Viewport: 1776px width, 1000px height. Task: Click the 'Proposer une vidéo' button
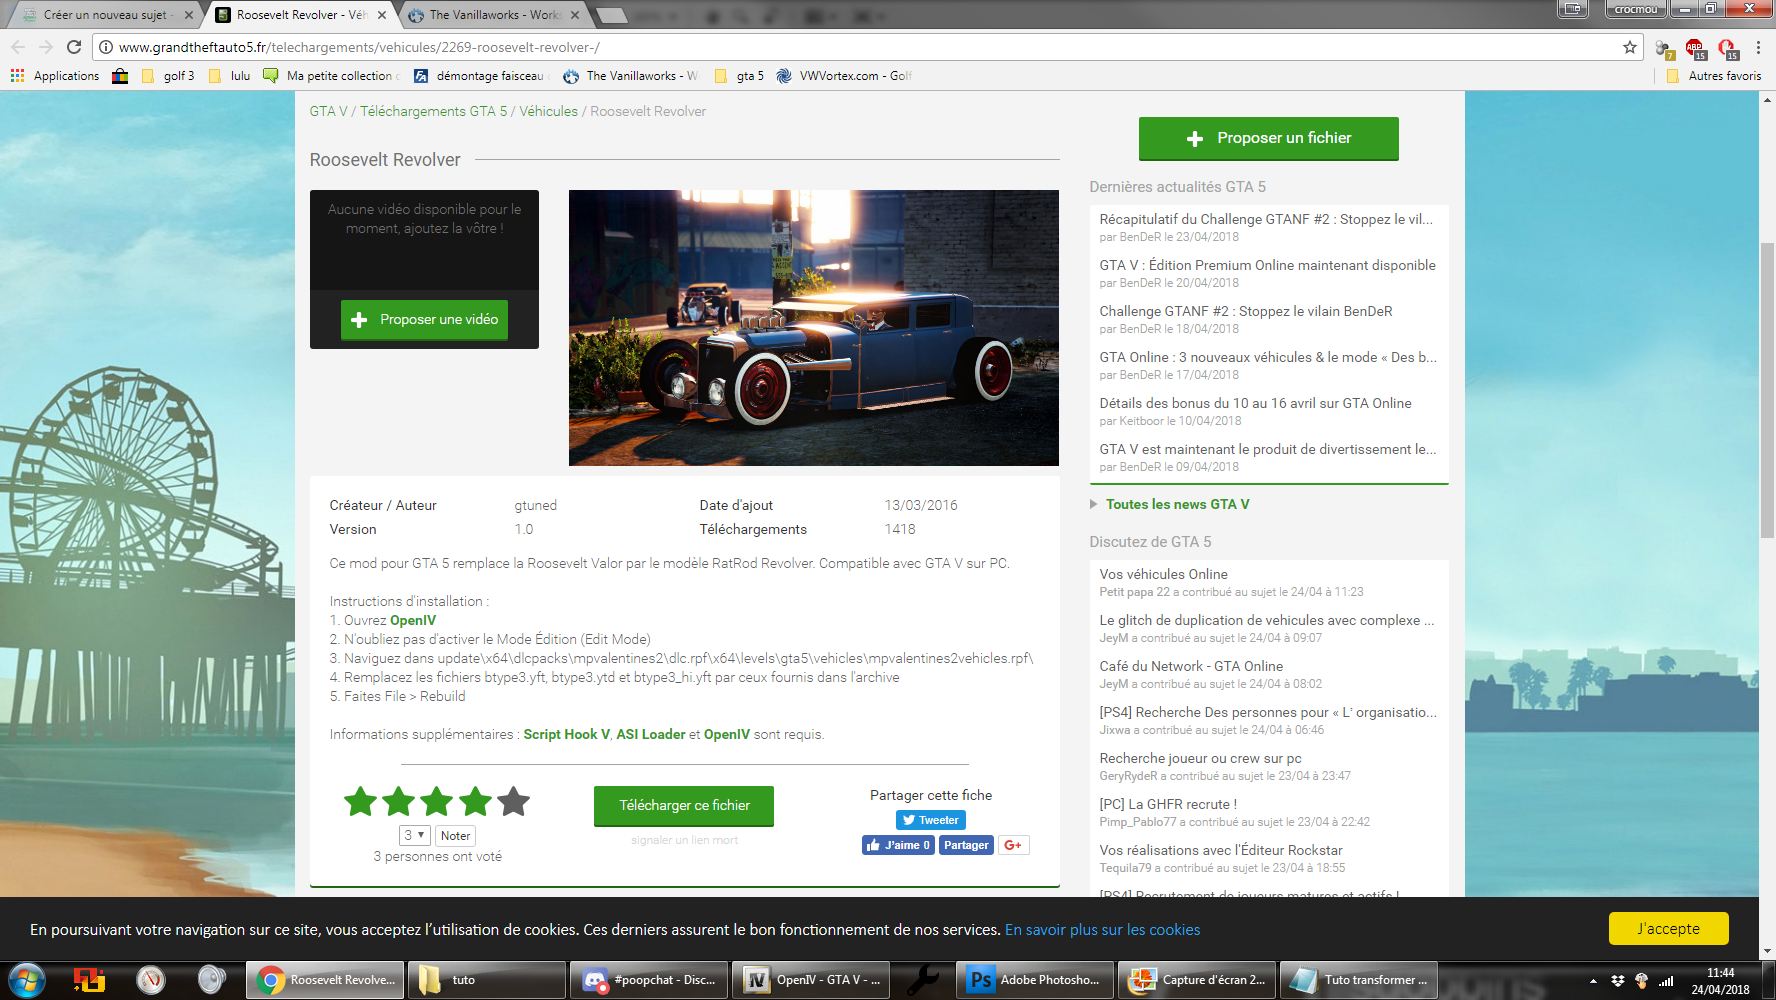click(x=424, y=320)
